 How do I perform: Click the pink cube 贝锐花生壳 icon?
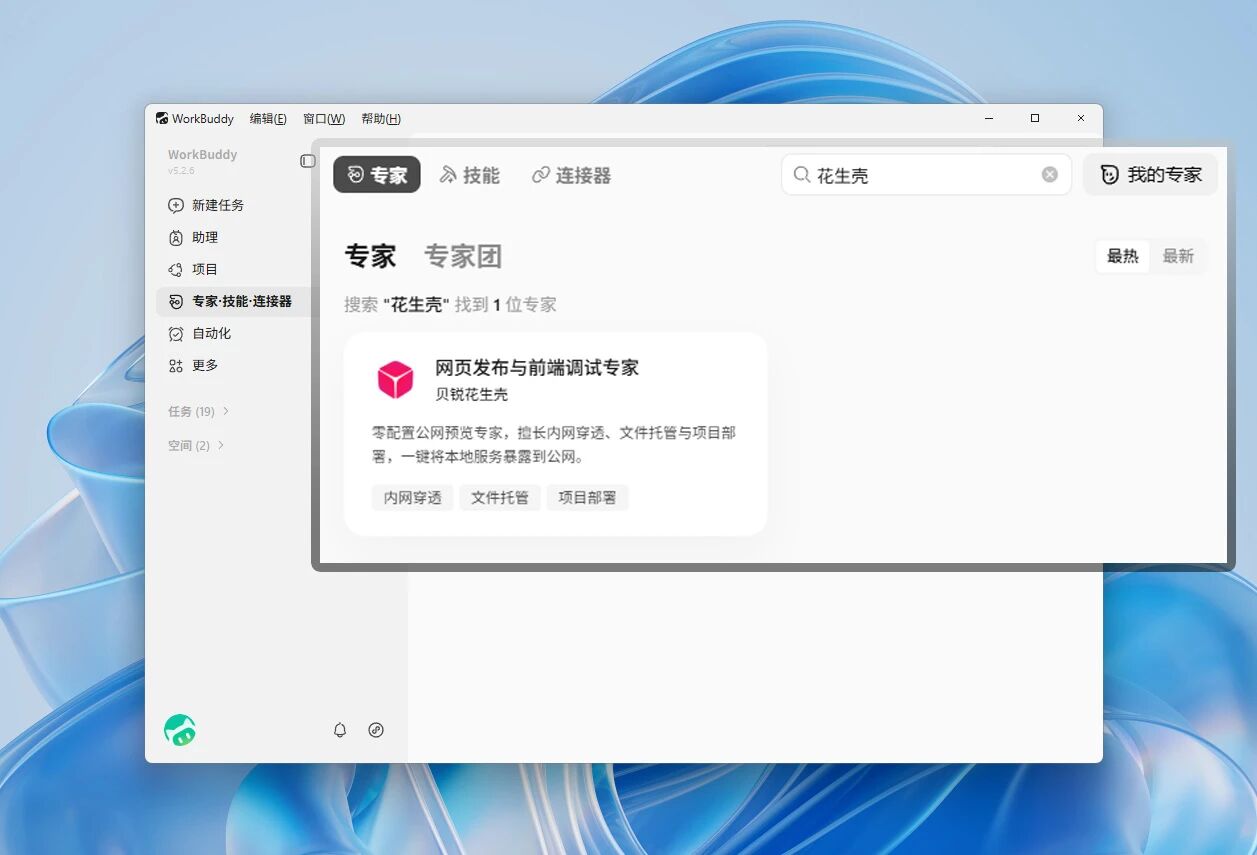[x=395, y=380]
